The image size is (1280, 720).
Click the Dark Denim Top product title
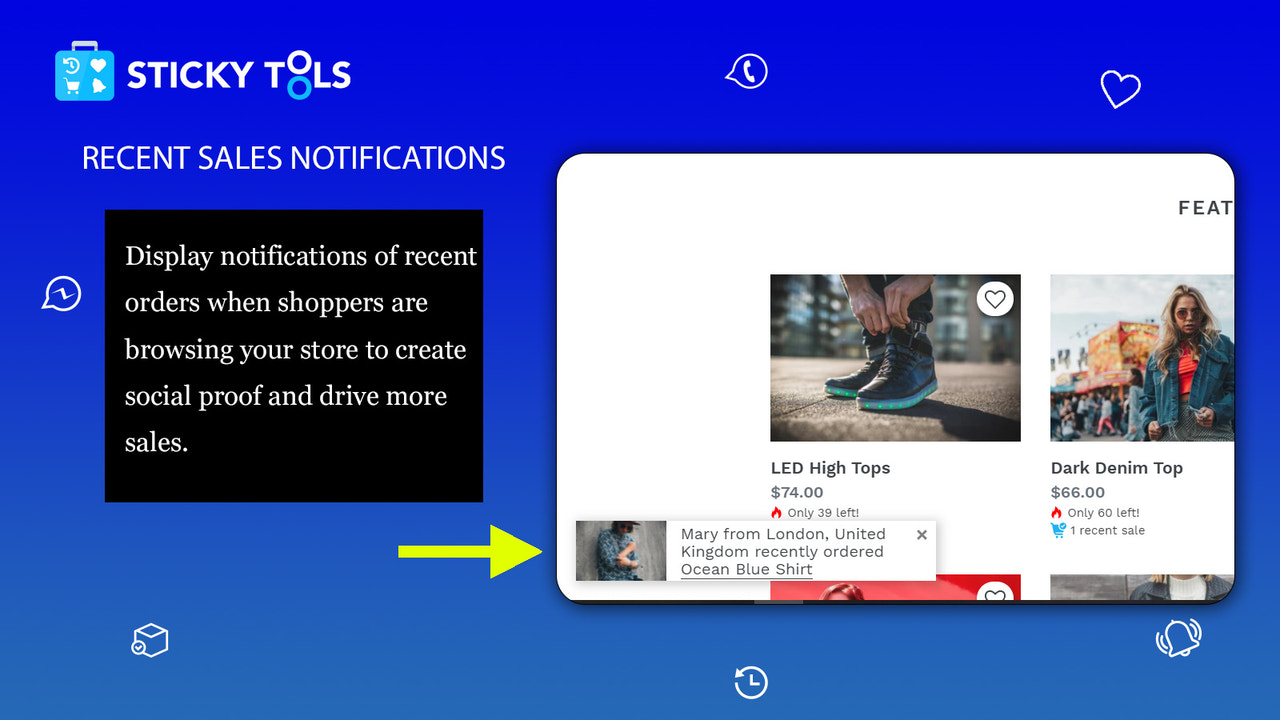click(1116, 468)
